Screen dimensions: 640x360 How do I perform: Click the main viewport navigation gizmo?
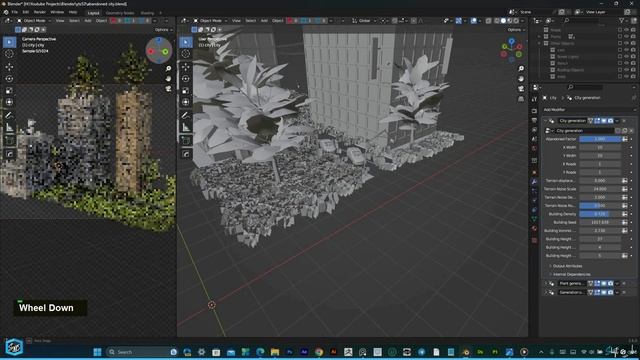511,50
